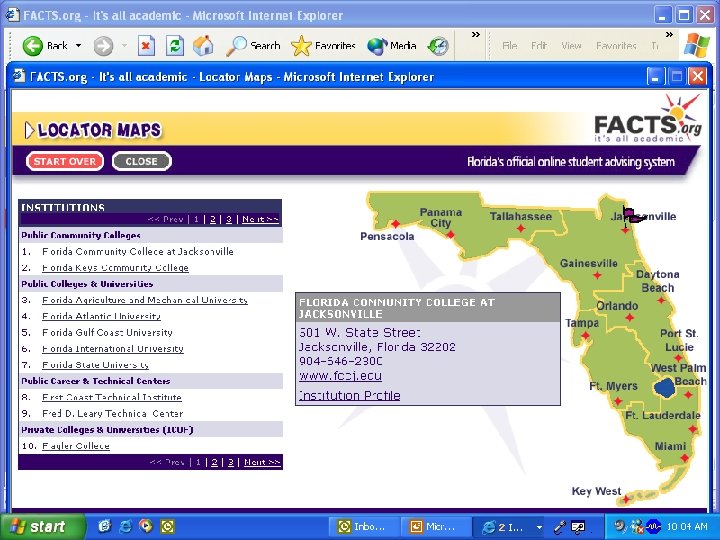
Task: Open grouped Internet Explorer taskbar button
Action: tap(509, 527)
